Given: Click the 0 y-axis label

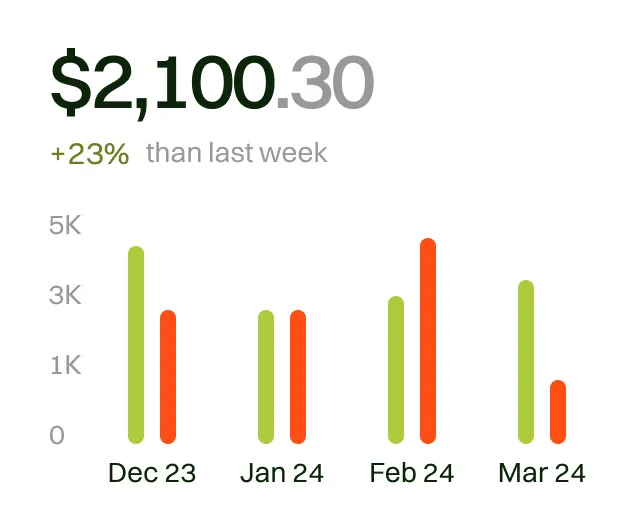Looking at the screenshot, I should coord(57,436).
